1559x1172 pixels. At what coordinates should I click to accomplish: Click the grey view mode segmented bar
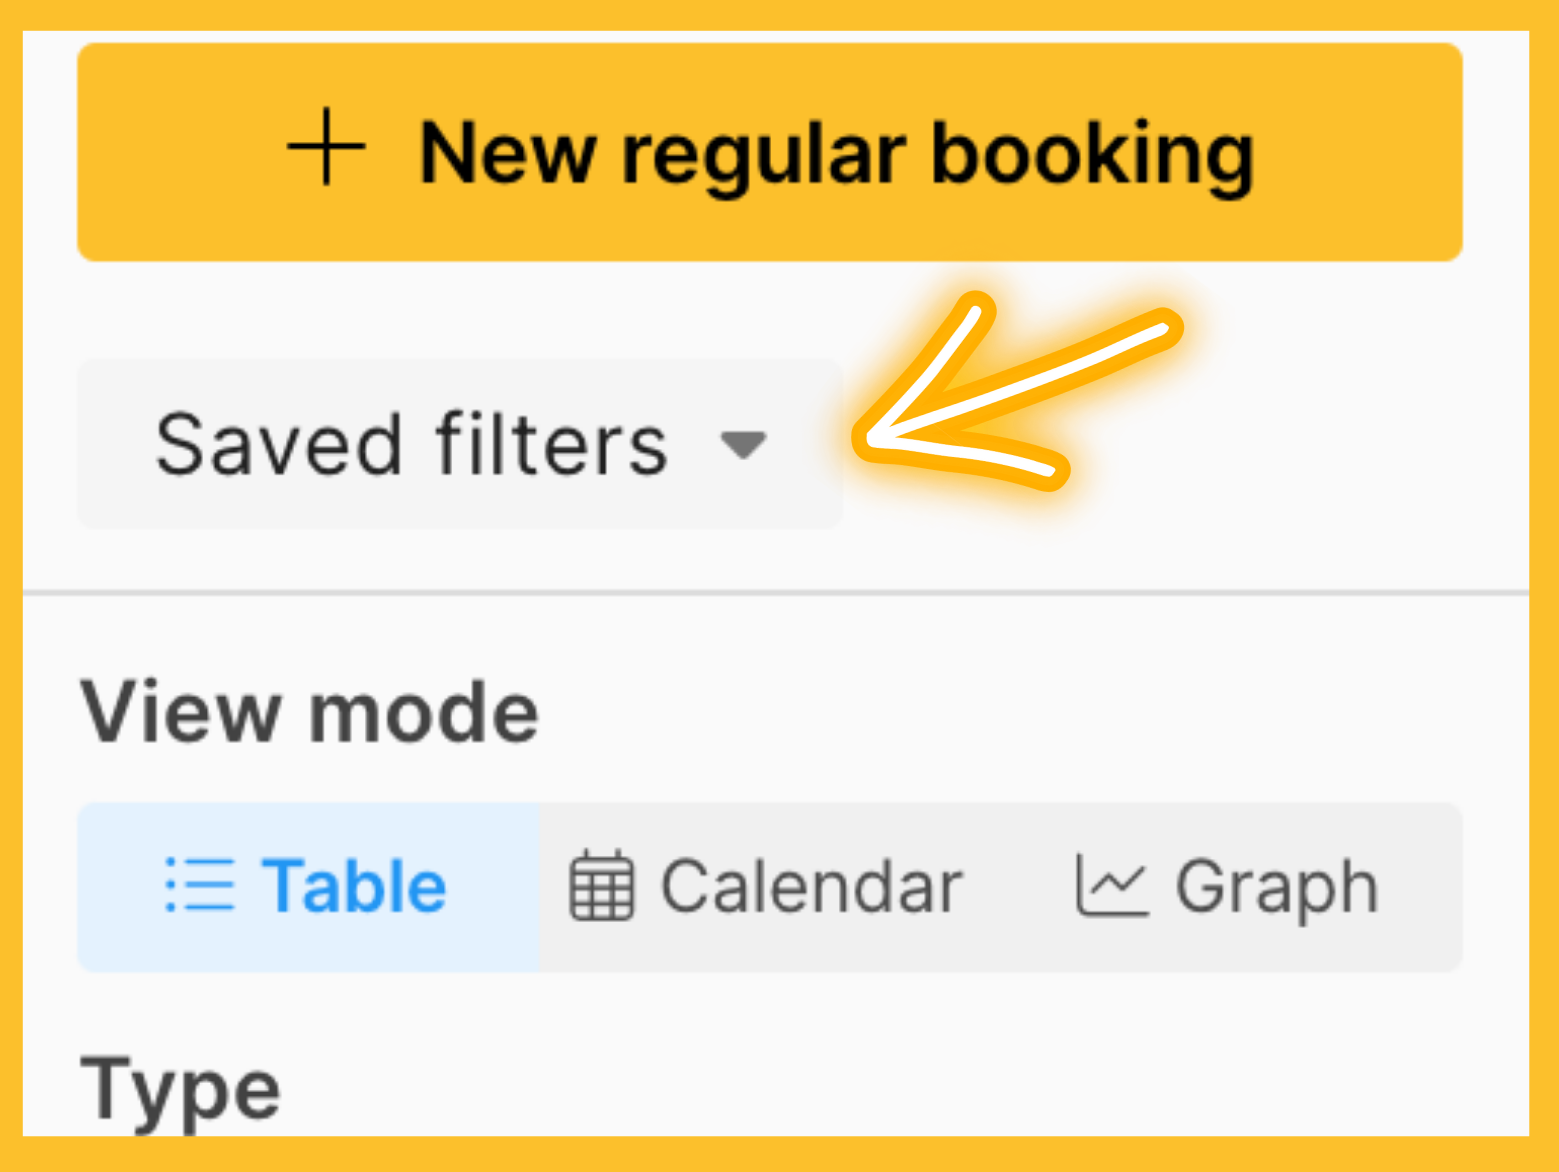tap(770, 887)
